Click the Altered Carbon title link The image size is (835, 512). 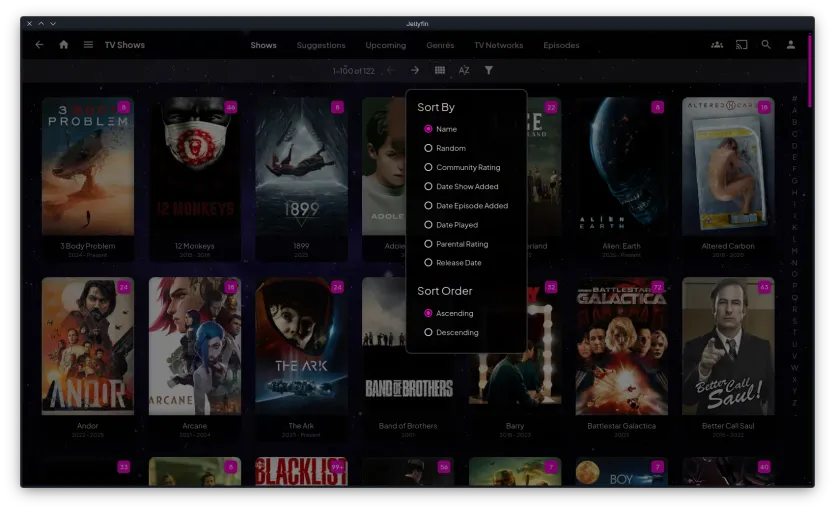[728, 246]
